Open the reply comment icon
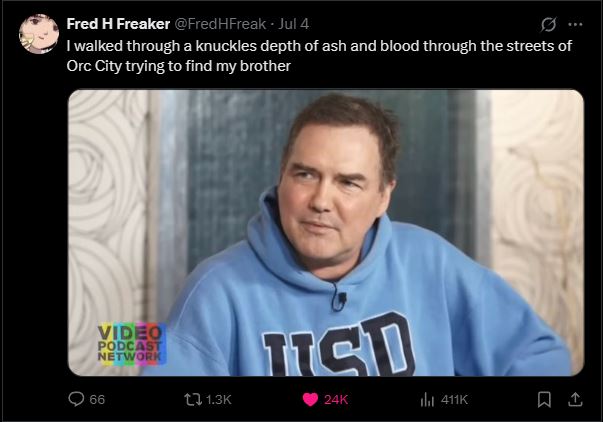Viewport: 603px width, 422px height. click(76, 399)
